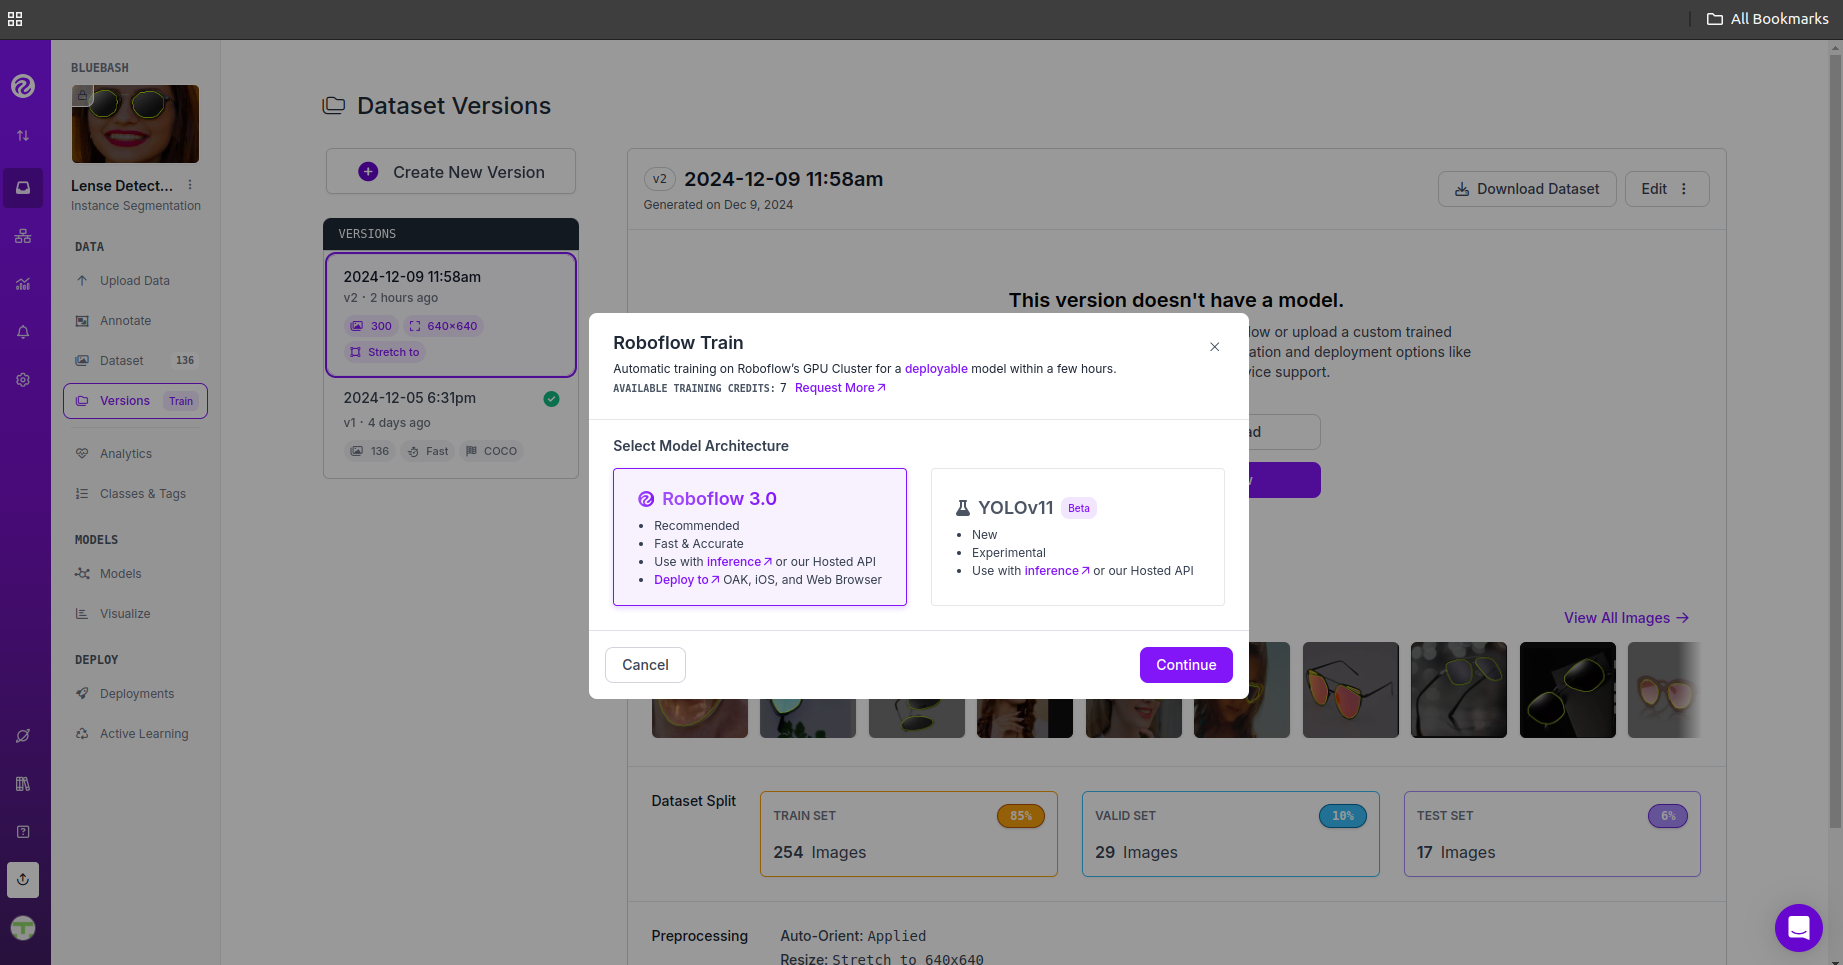The image size is (1843, 965).
Task: Open Active Learning in the sidebar
Action: pos(135,734)
